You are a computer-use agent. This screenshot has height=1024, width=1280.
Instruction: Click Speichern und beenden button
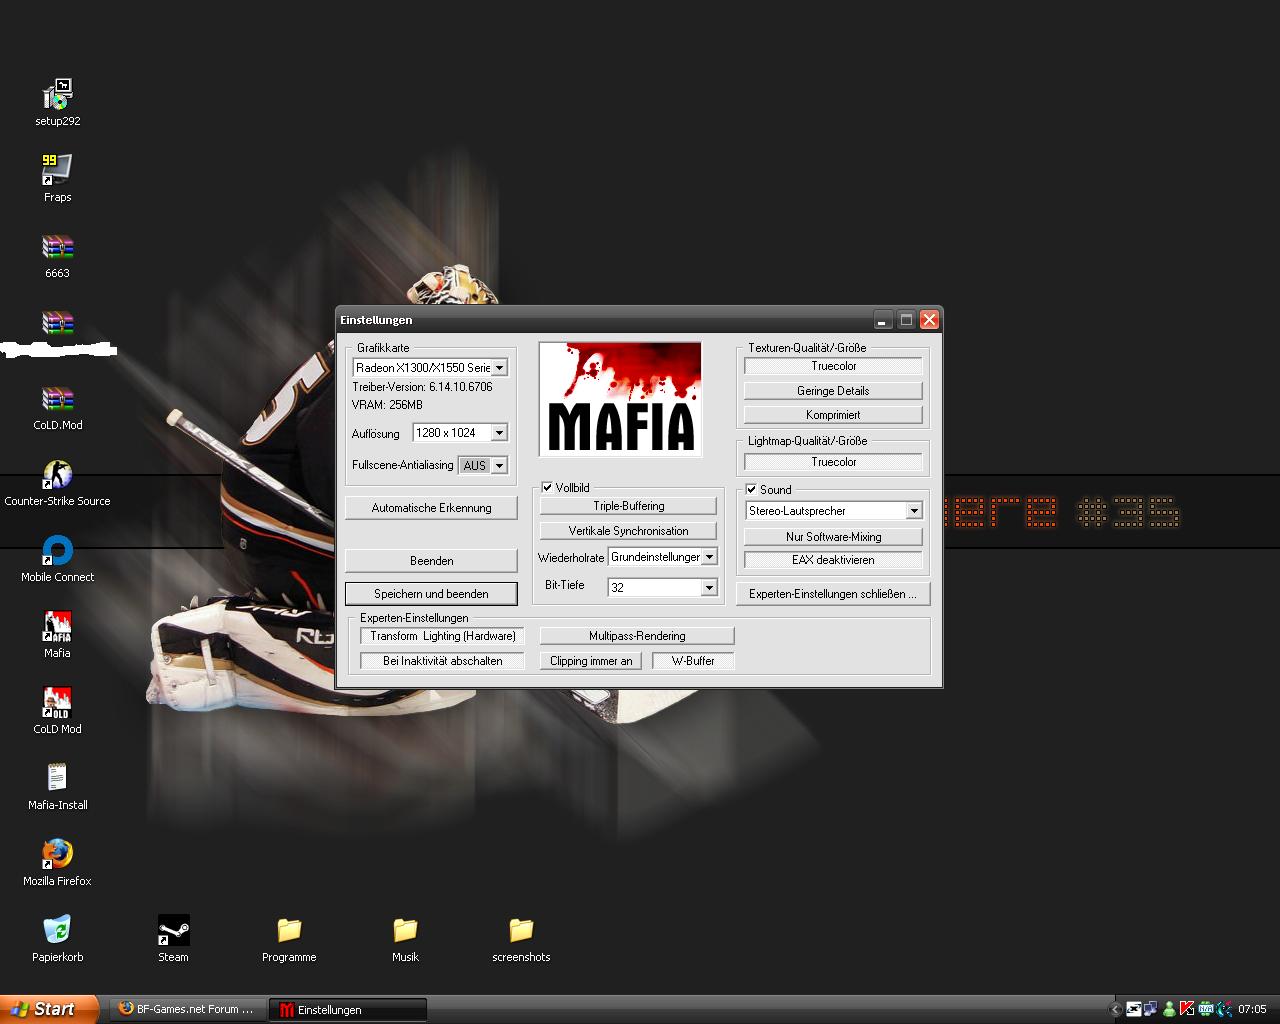[x=431, y=594]
